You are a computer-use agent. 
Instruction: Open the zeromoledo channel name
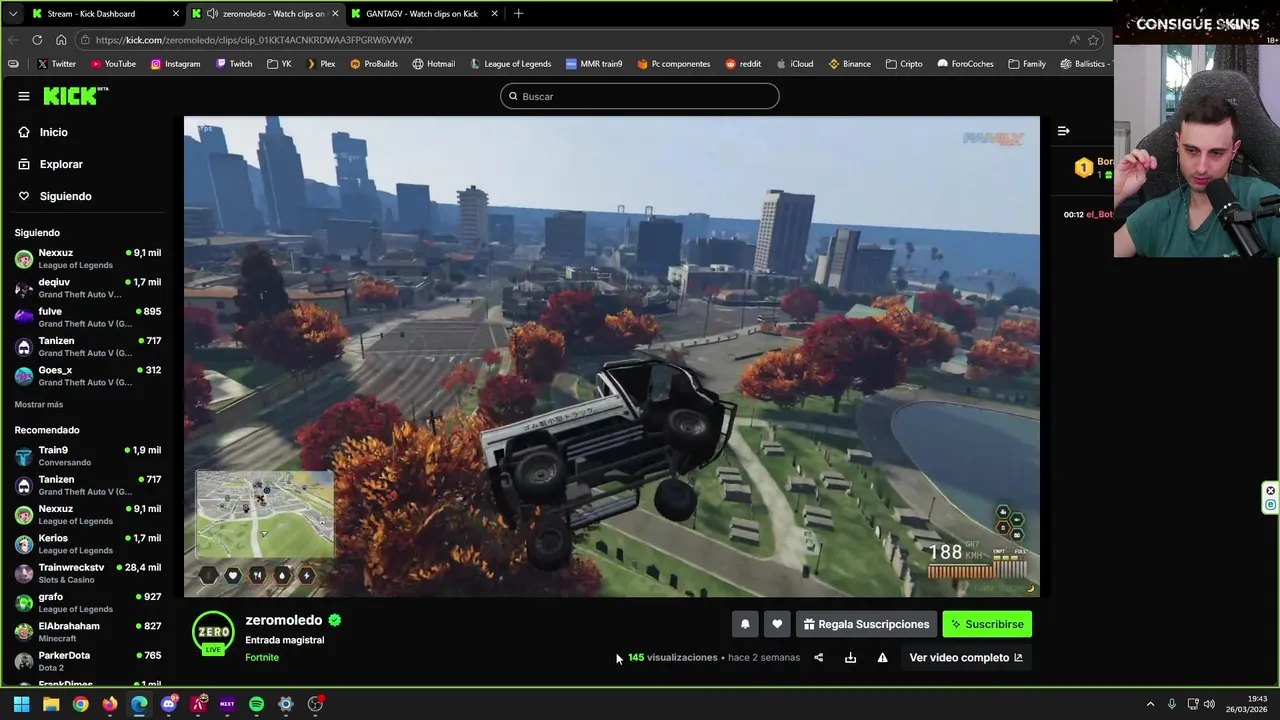point(284,620)
